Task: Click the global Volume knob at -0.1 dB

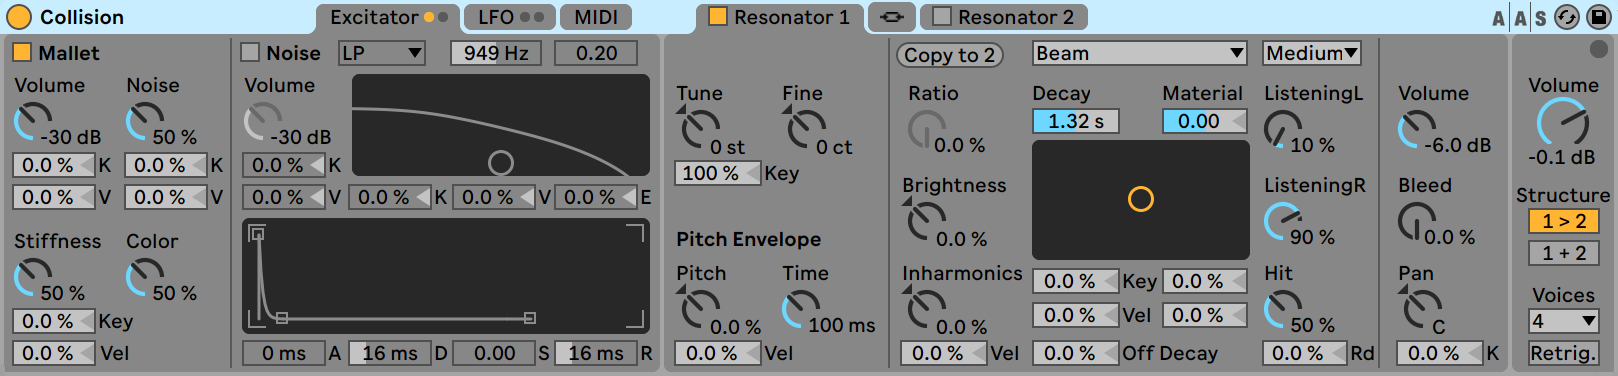Action: click(x=1562, y=123)
